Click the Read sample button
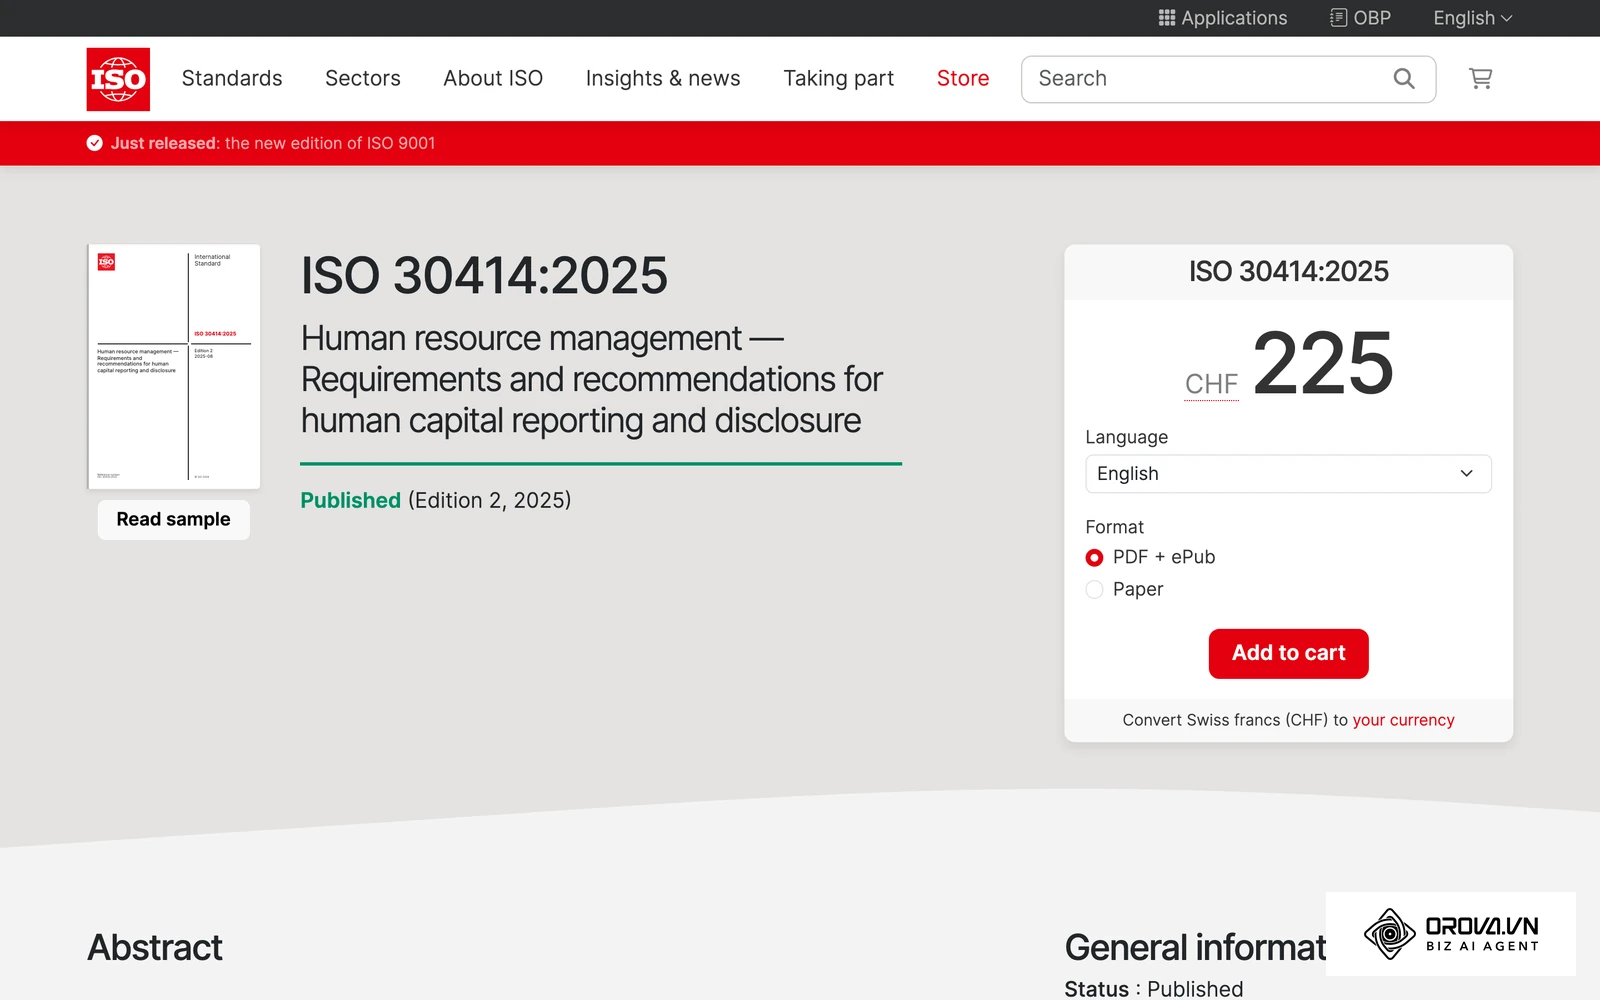This screenshot has height=1000, width=1600. click(173, 520)
